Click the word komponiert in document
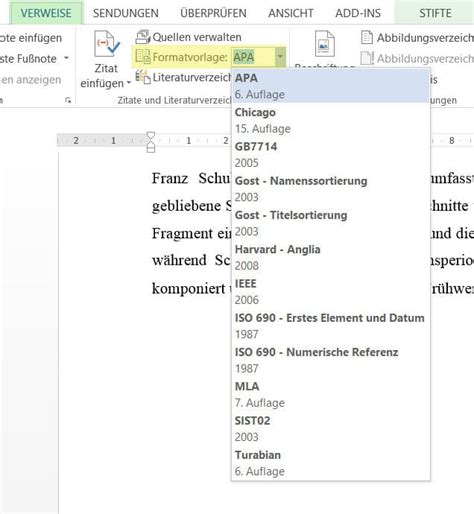The width and height of the screenshot is (474, 514). (x=188, y=289)
